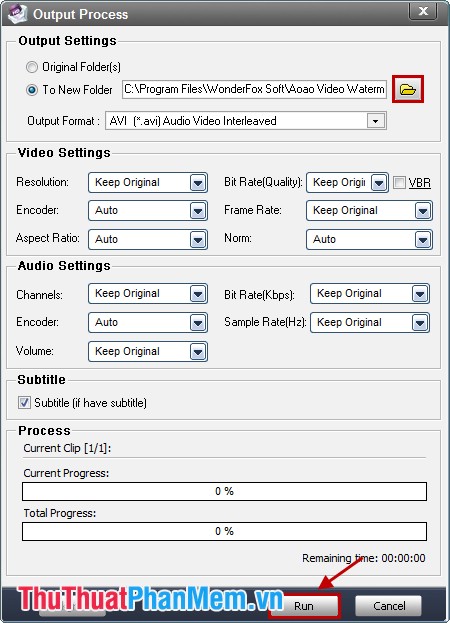Image resolution: width=450 pixels, height=623 pixels.
Task: Toggle the Subtitle (if have subtitle) checkbox
Action: click(x=24, y=402)
